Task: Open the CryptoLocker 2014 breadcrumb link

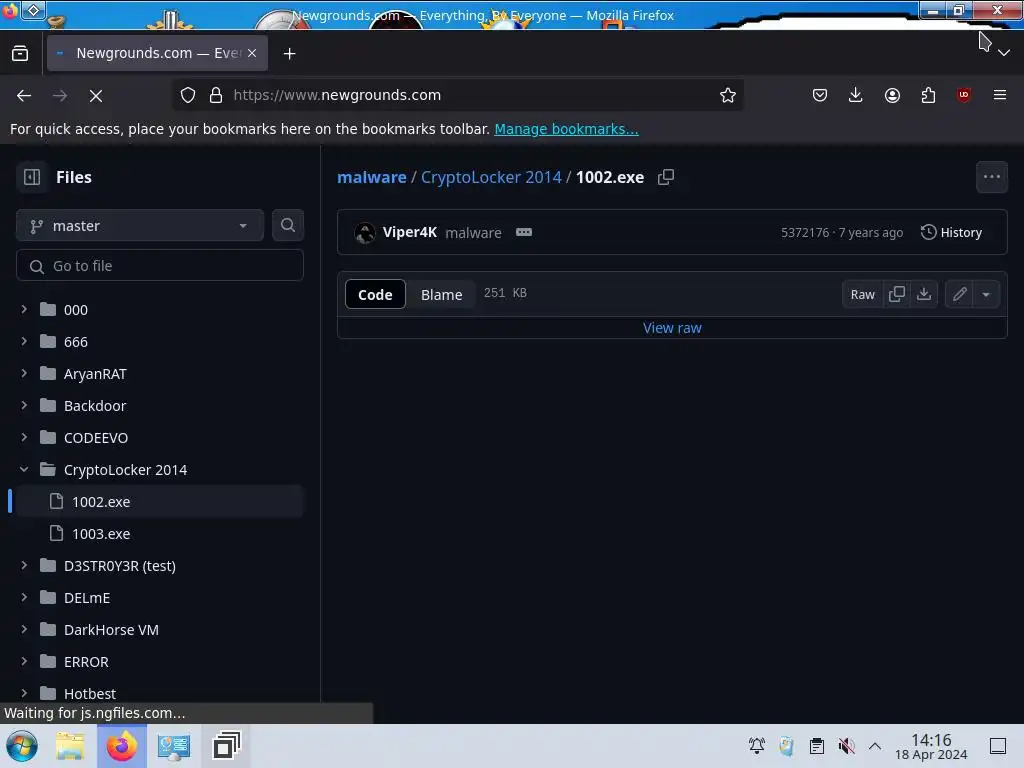Action: pos(491,177)
